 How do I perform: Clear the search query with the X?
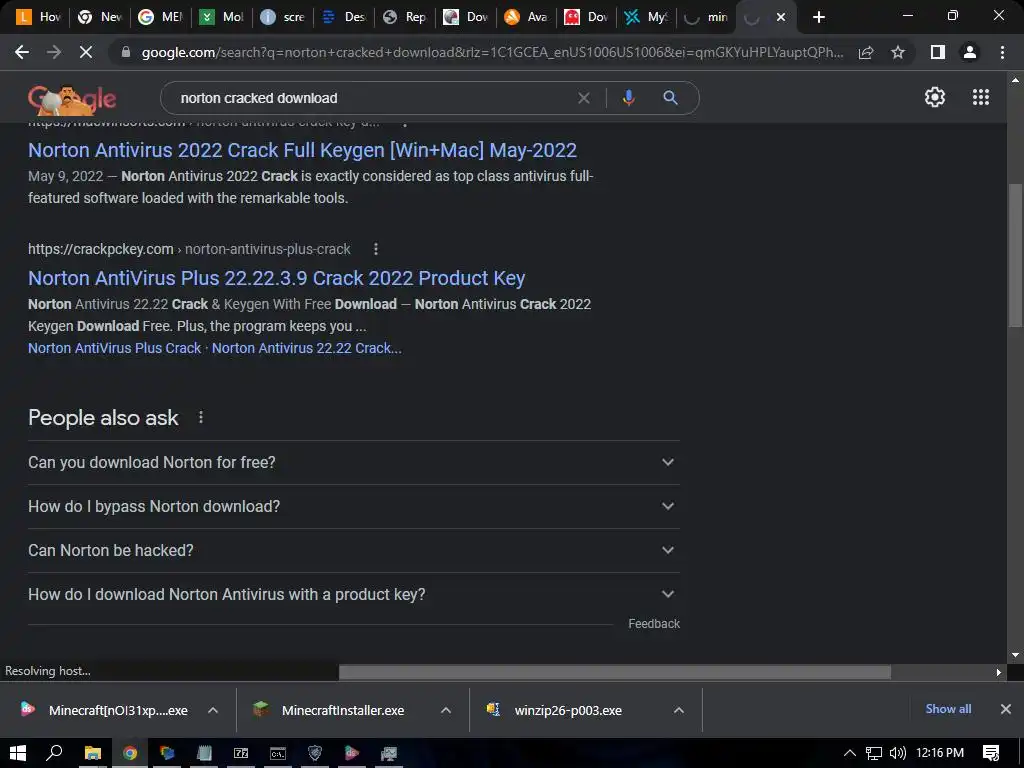point(584,98)
